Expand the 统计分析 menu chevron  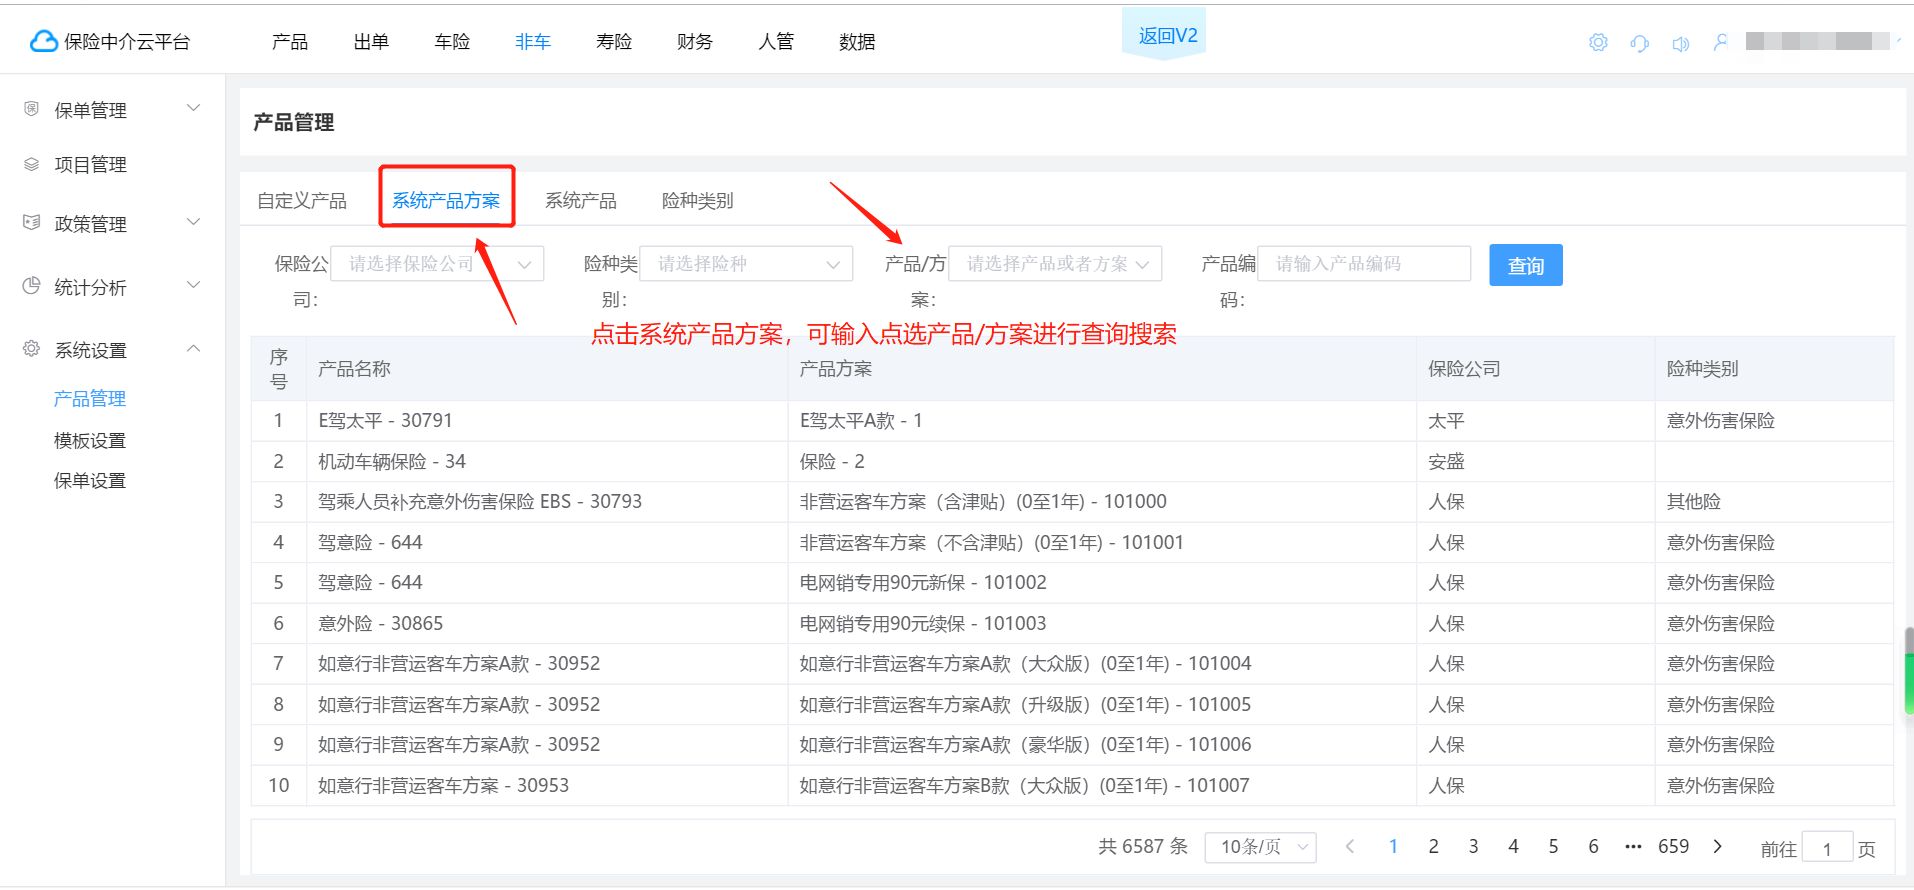point(194,285)
